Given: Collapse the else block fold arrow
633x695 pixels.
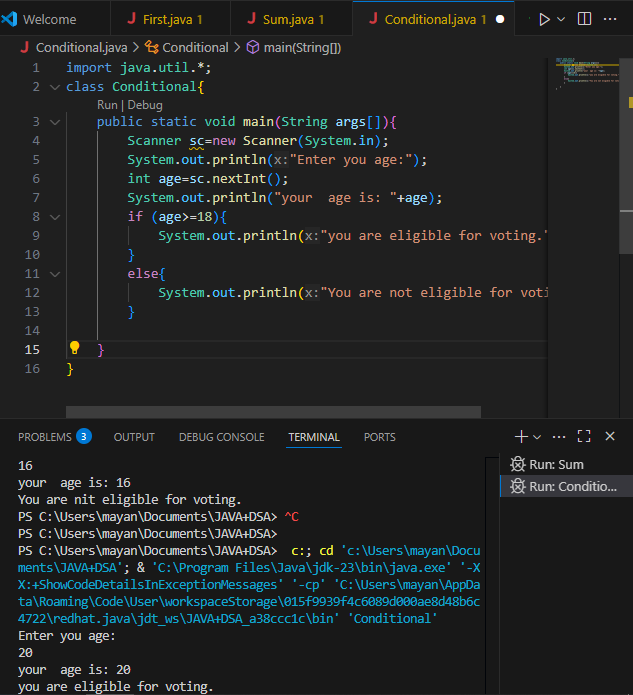Looking at the screenshot, I should [x=55, y=274].
